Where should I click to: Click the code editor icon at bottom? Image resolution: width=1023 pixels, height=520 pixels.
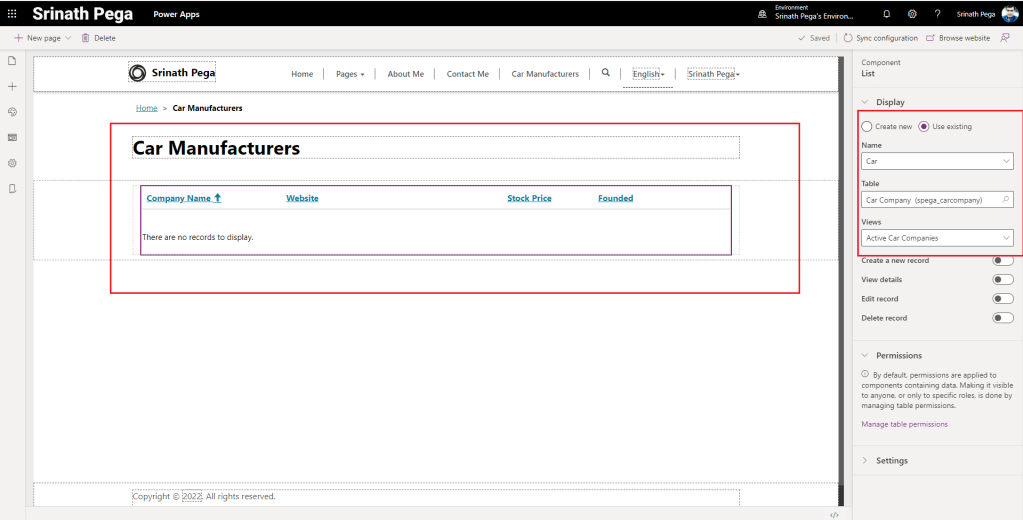[x=834, y=514]
